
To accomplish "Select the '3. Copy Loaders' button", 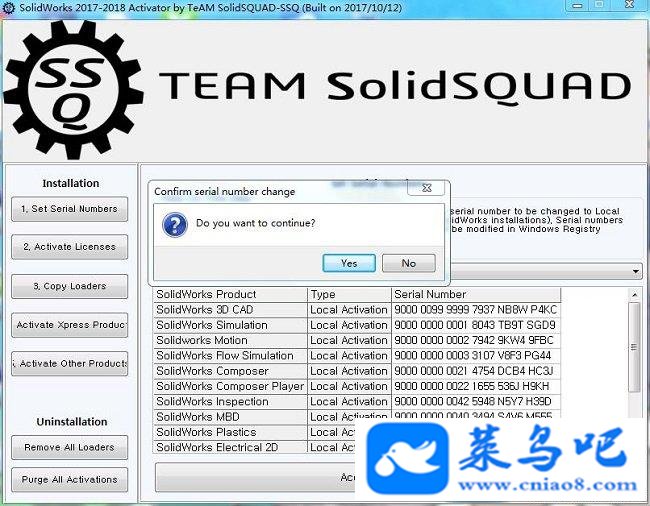I will [69, 286].
